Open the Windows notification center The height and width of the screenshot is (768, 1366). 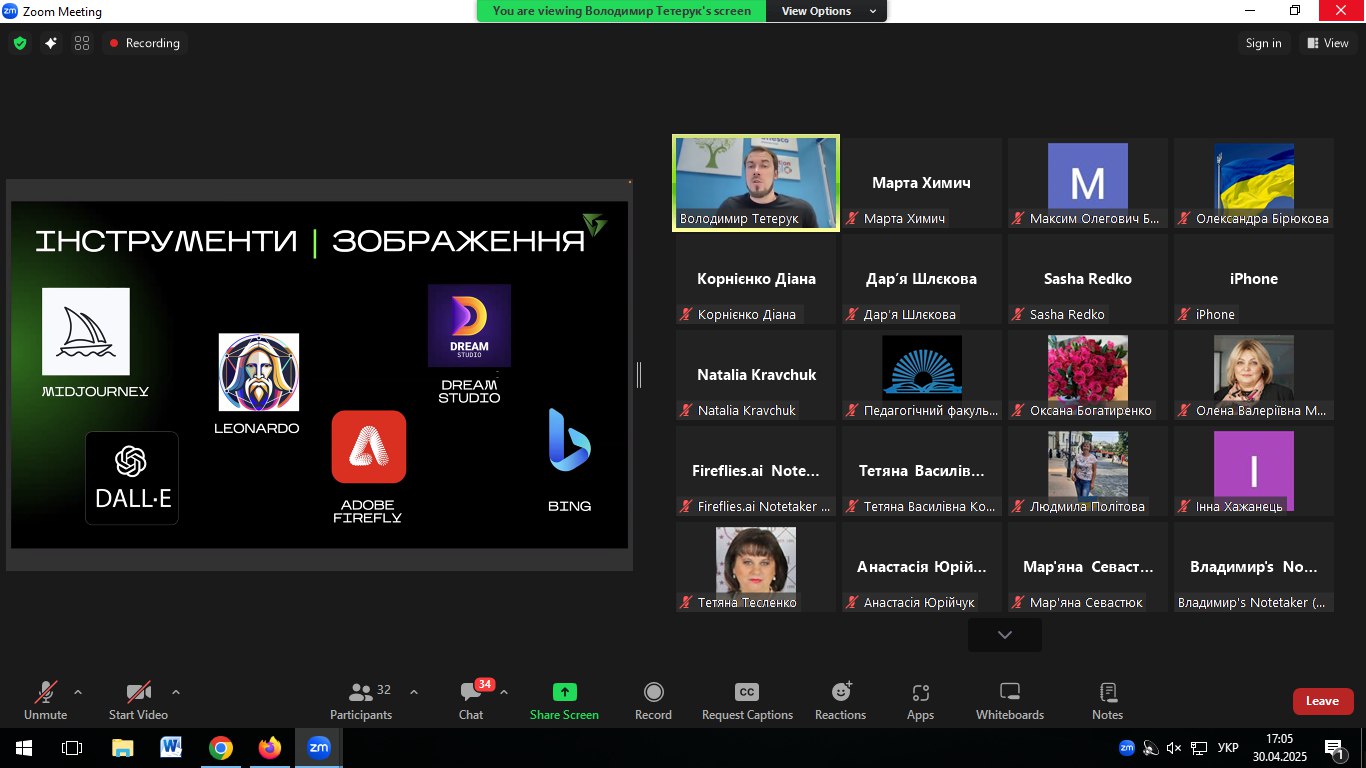1335,748
